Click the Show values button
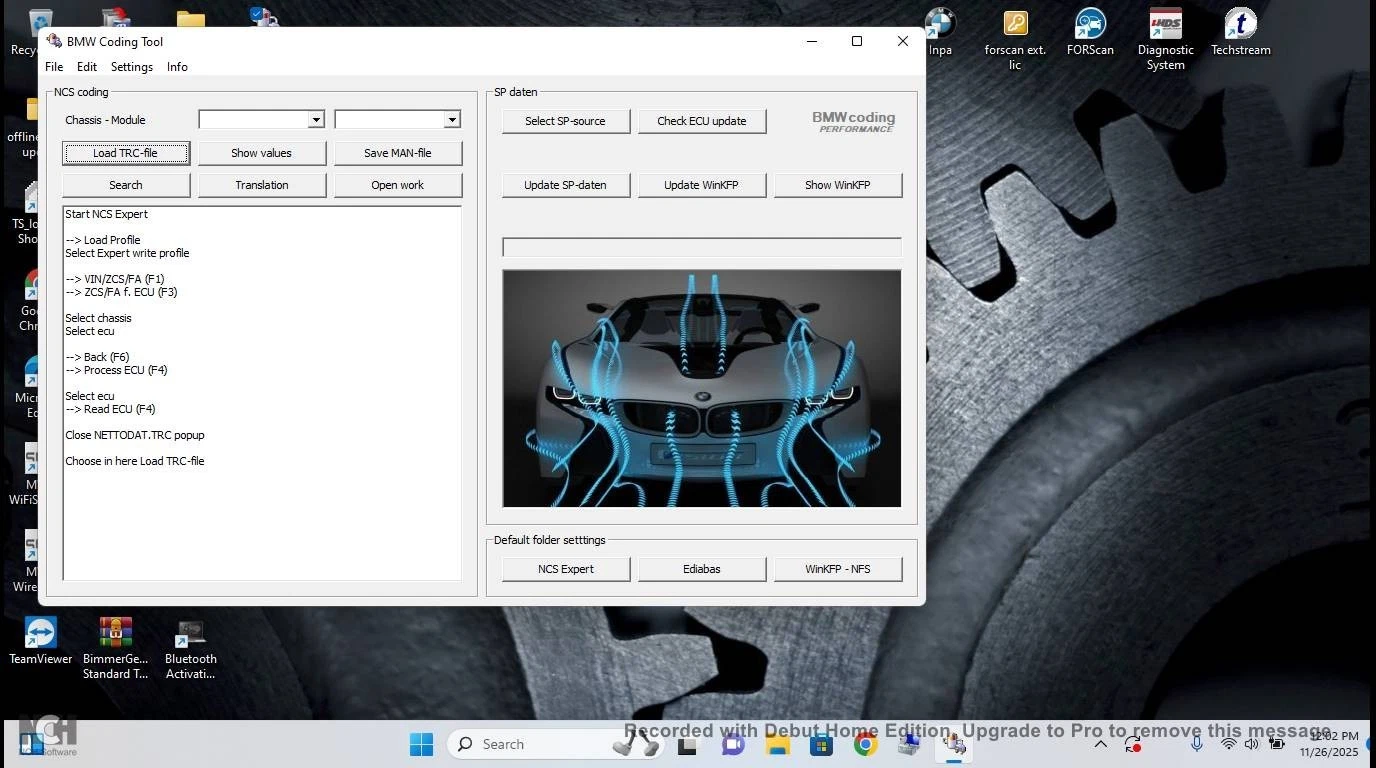Viewport: 1376px width, 768px height. pos(262,153)
